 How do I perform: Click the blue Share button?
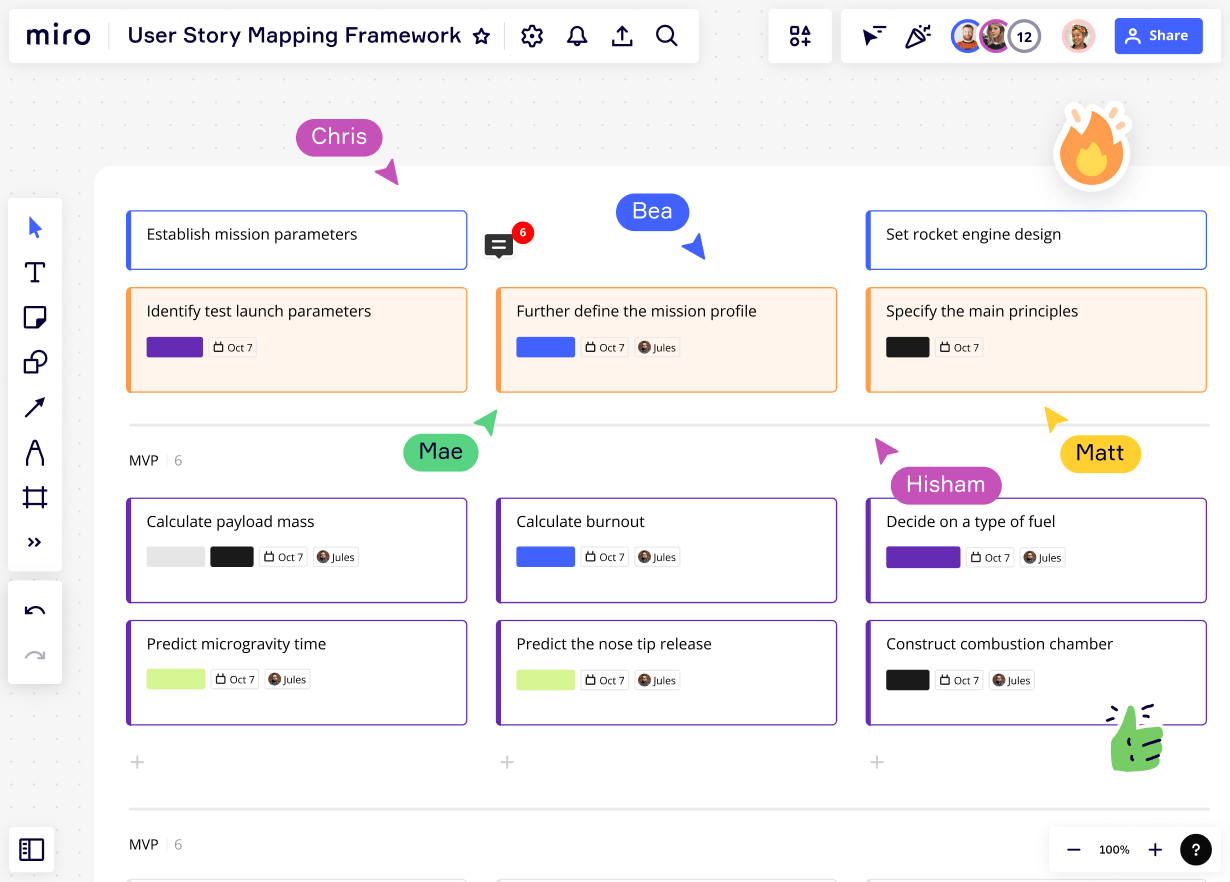coord(1158,35)
